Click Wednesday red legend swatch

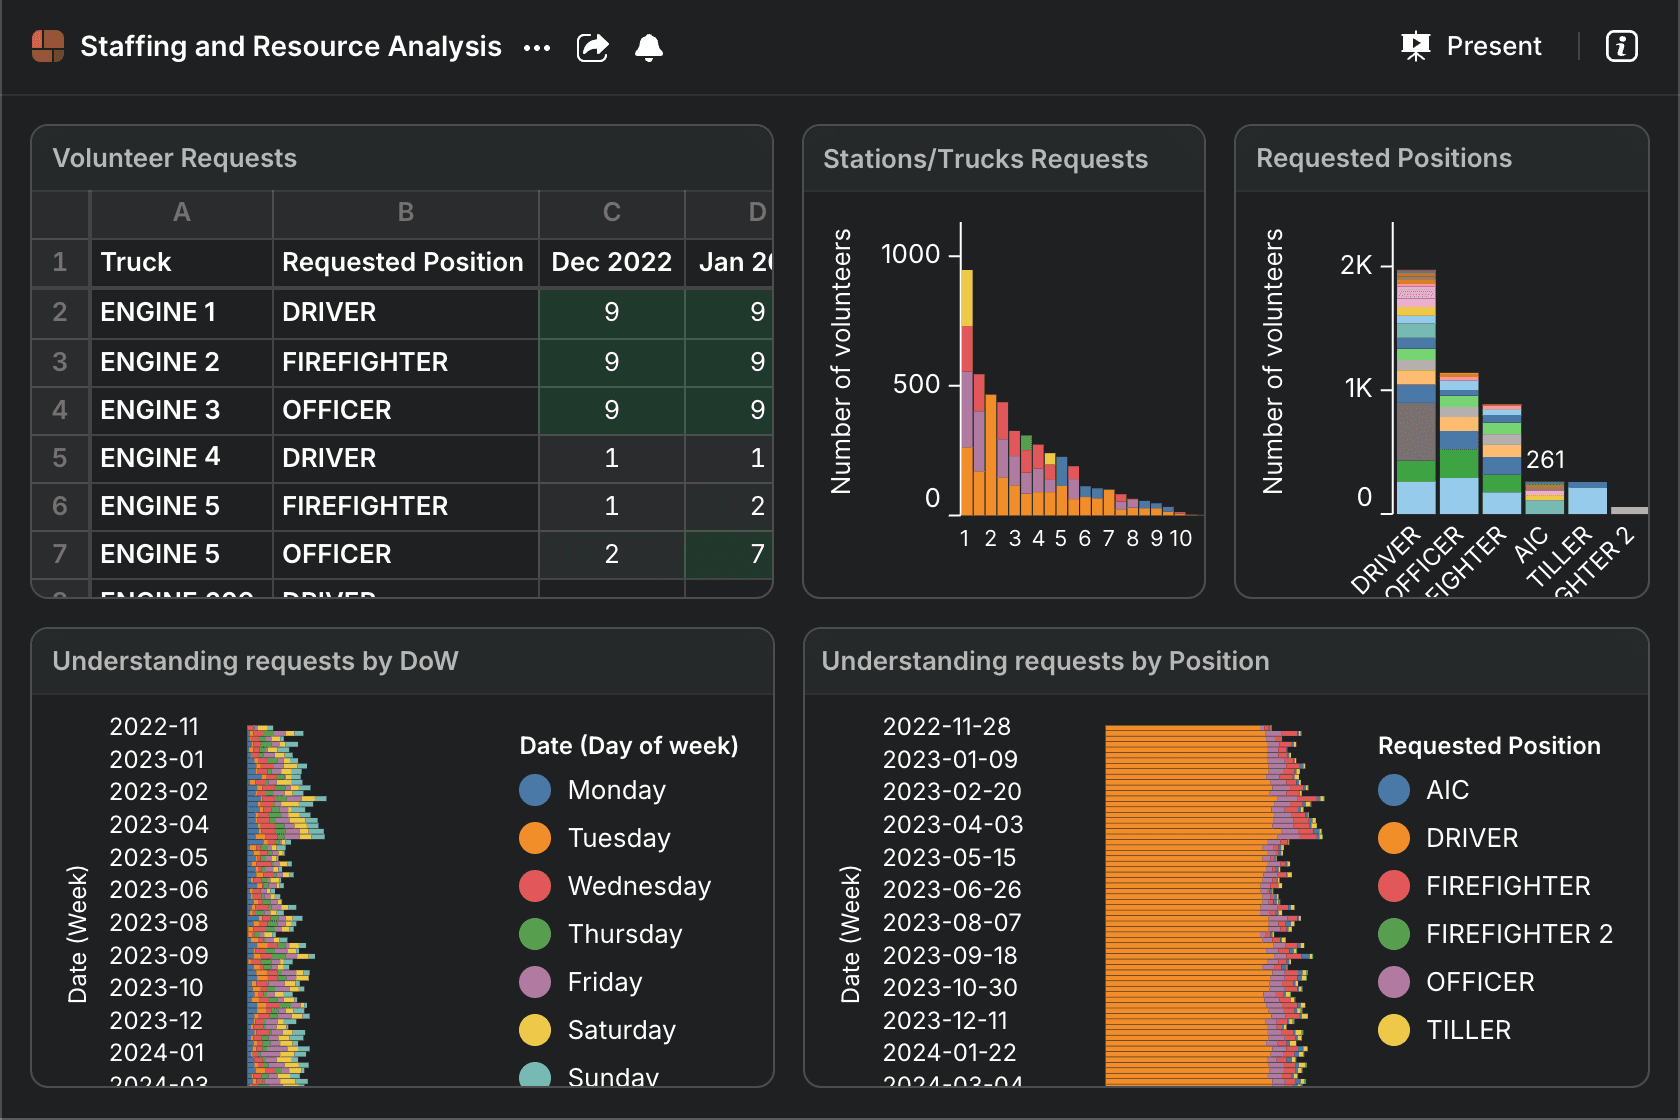click(x=535, y=886)
